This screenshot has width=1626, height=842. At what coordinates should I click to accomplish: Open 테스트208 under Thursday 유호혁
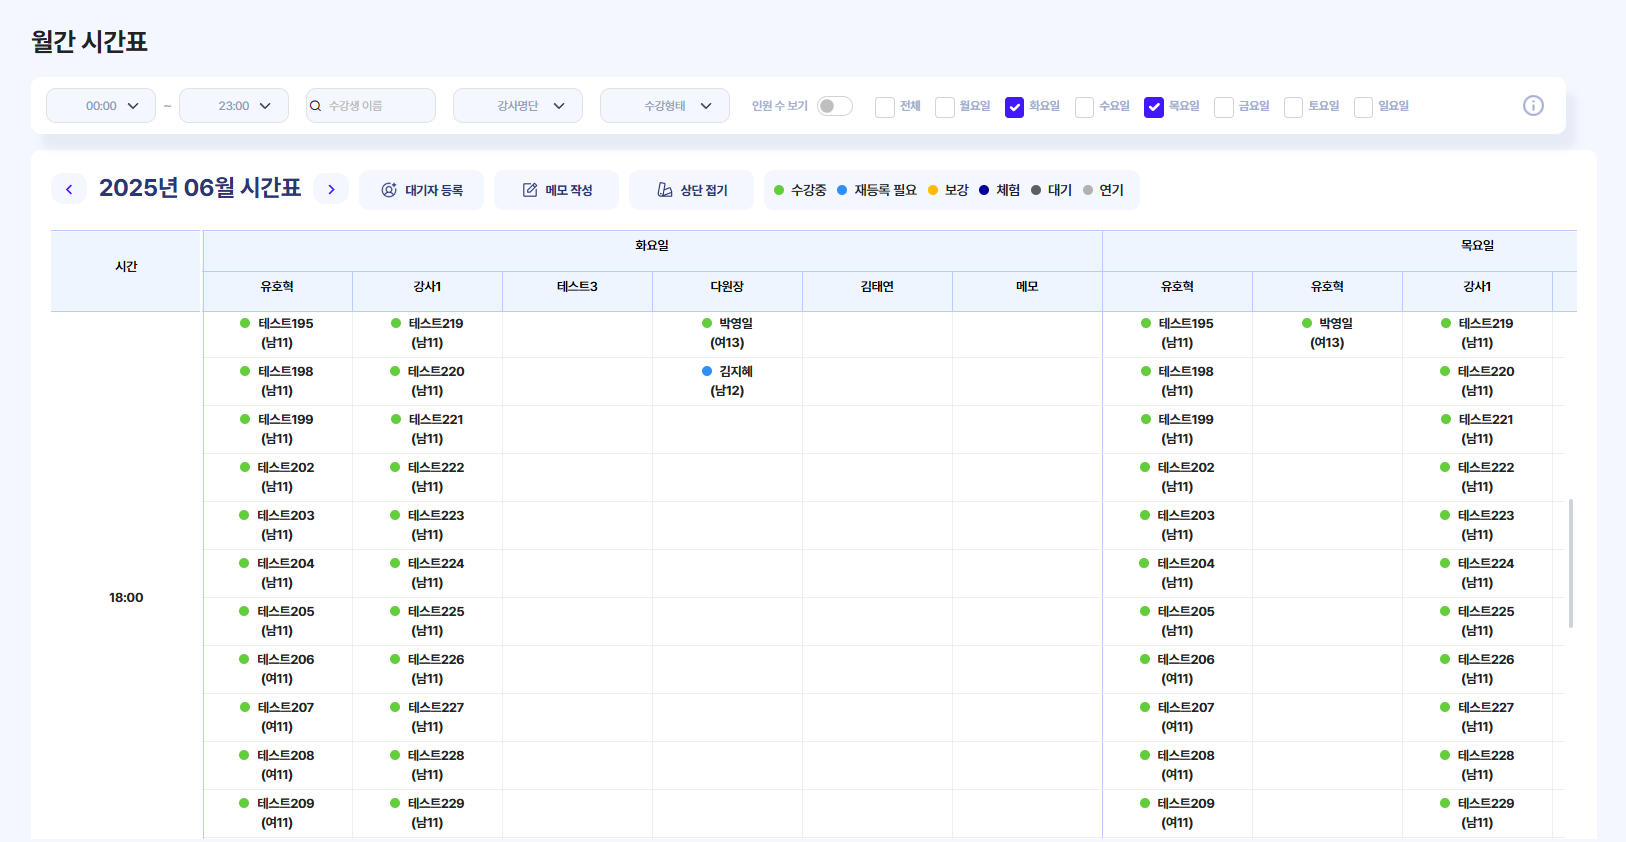pyautogui.click(x=1177, y=765)
